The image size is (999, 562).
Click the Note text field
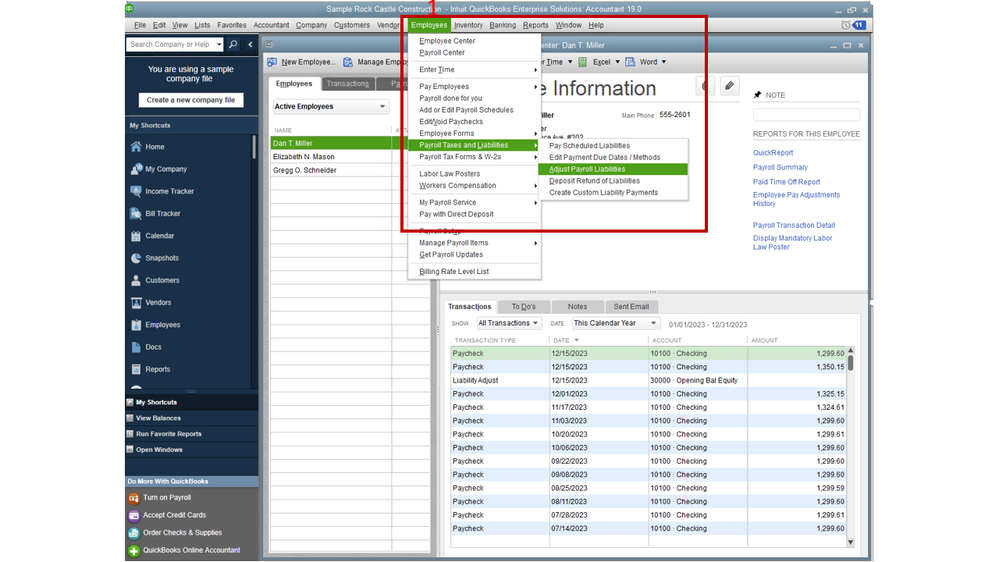(x=806, y=115)
